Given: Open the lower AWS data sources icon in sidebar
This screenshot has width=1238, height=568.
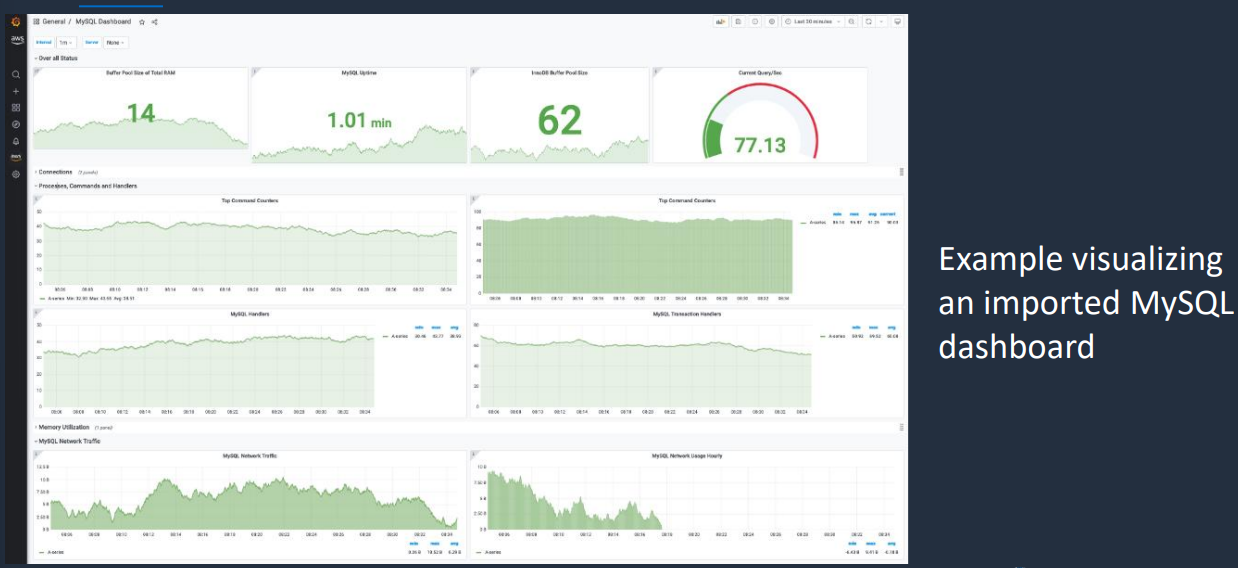Looking at the screenshot, I should (x=16, y=157).
